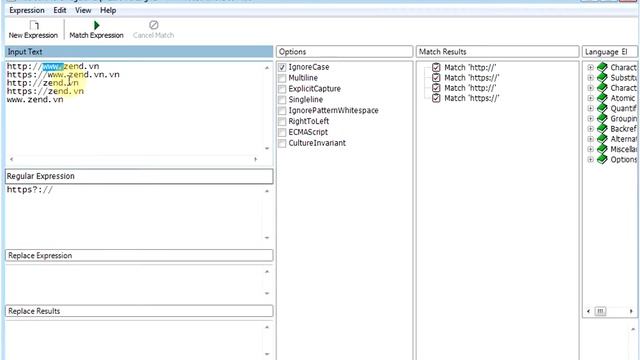This screenshot has width=640, height=360.
Task: Click Regular Expression box scroll-up arrow
Action: pos(267,191)
